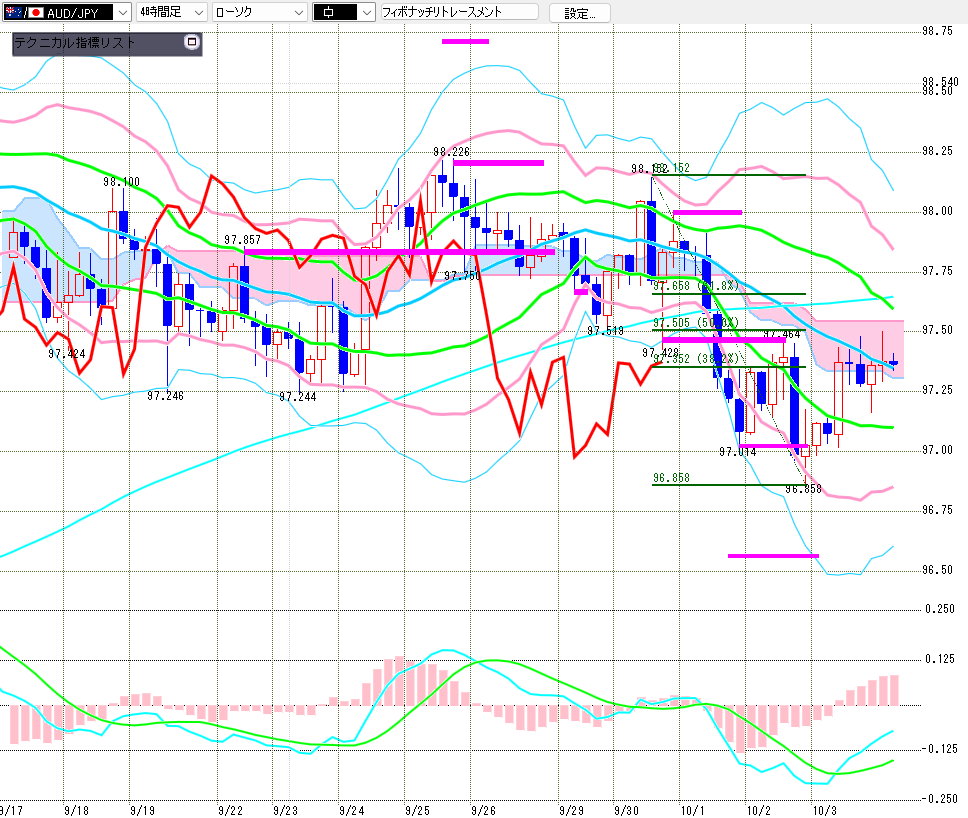Open the AUD/JPY currency pair dropdown arrow
The width and height of the screenshot is (968, 818).
click(x=122, y=12)
